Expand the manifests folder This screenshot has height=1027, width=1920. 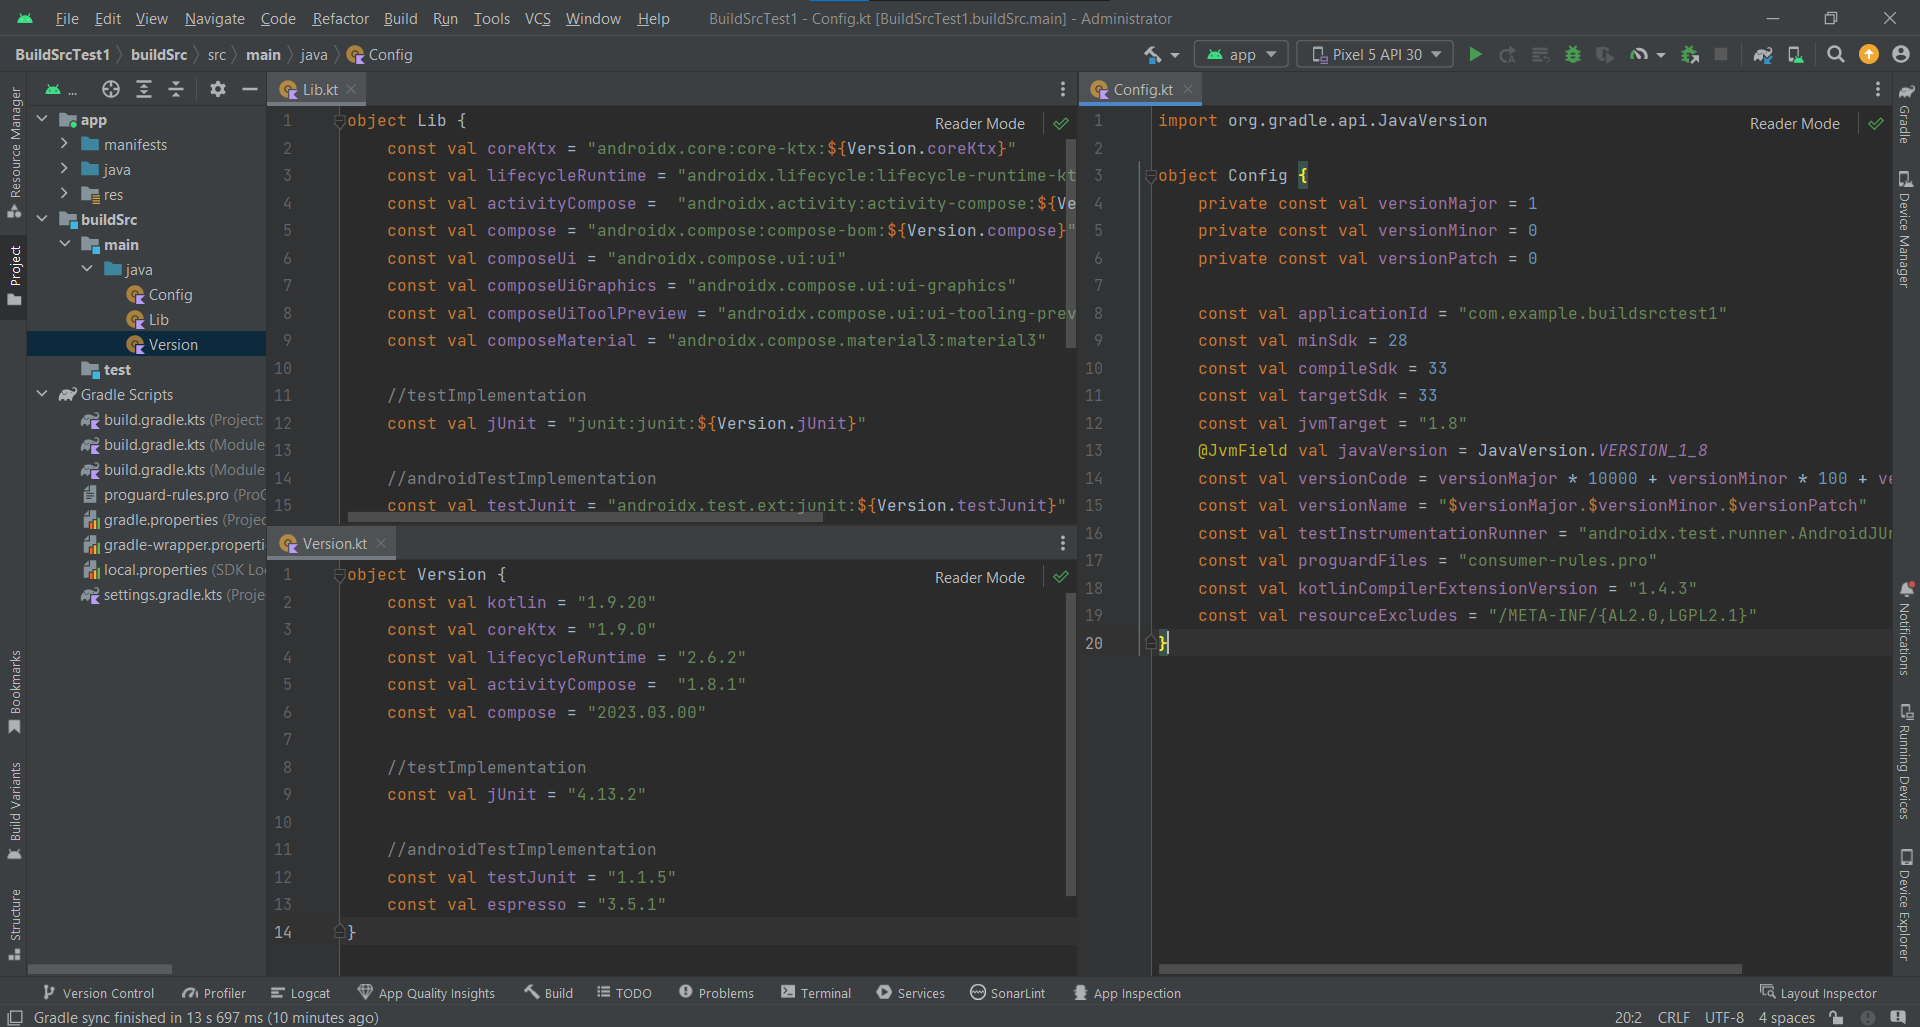pos(64,144)
